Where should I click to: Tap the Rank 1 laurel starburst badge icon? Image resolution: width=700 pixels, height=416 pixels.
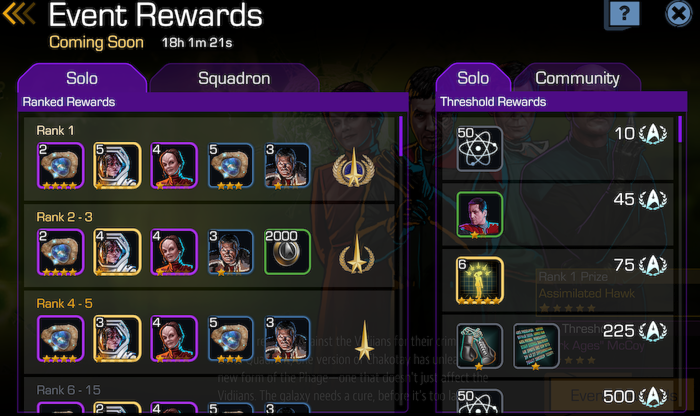coord(354,168)
